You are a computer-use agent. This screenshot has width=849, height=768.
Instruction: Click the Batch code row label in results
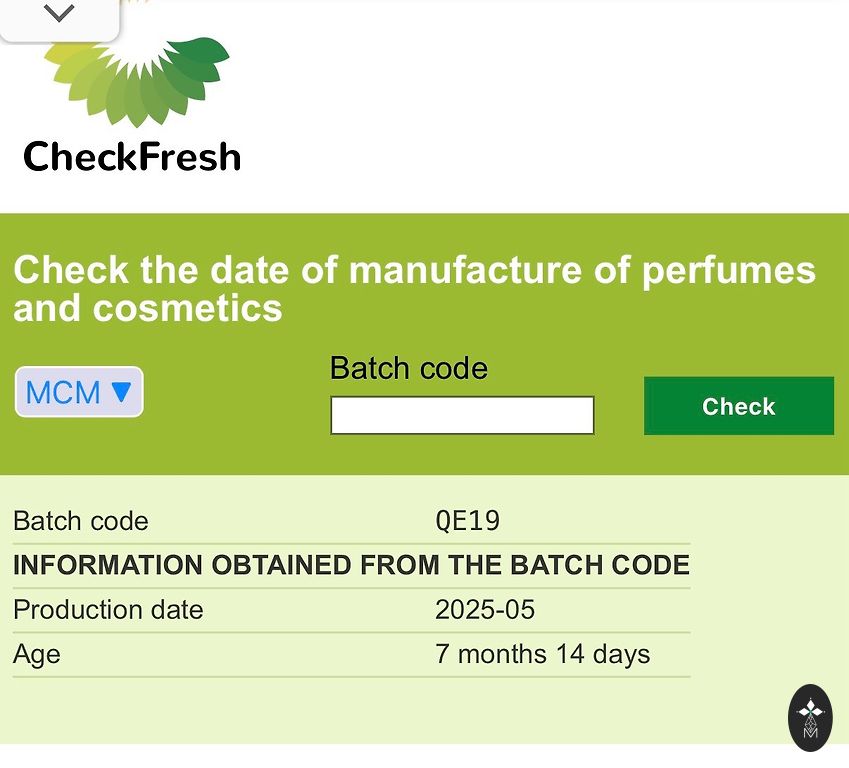tap(80, 521)
